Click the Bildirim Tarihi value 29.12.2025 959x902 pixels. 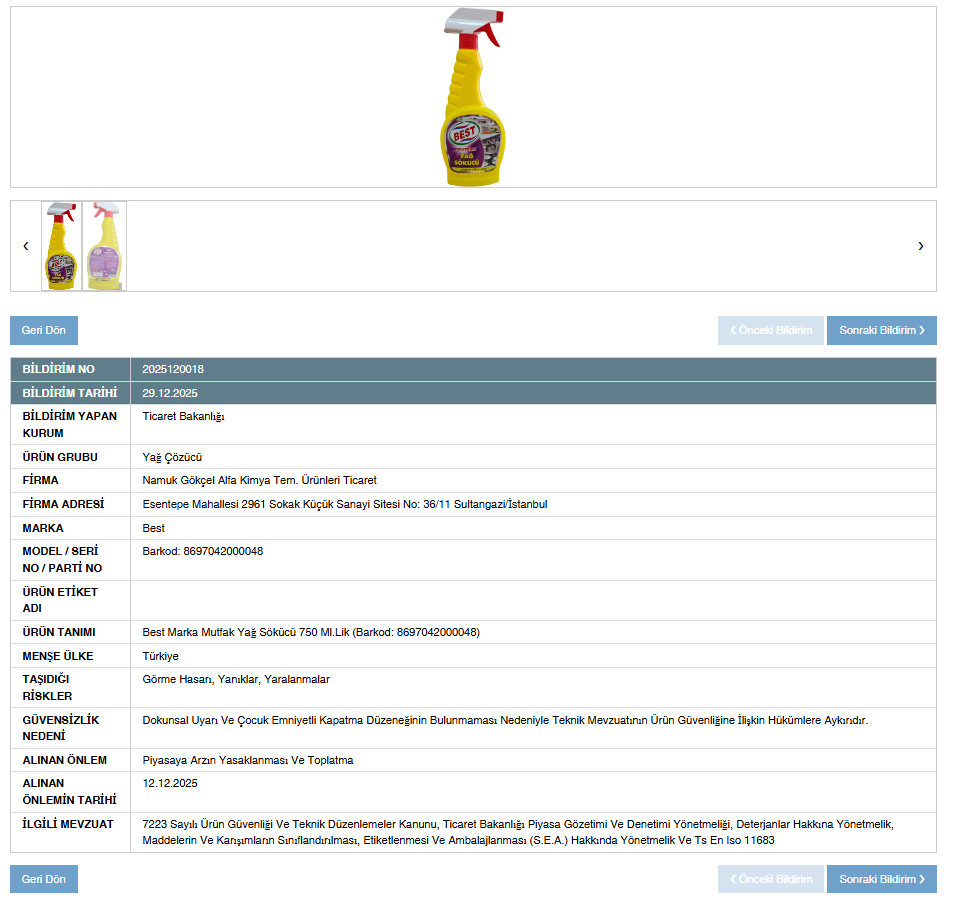[x=170, y=393]
